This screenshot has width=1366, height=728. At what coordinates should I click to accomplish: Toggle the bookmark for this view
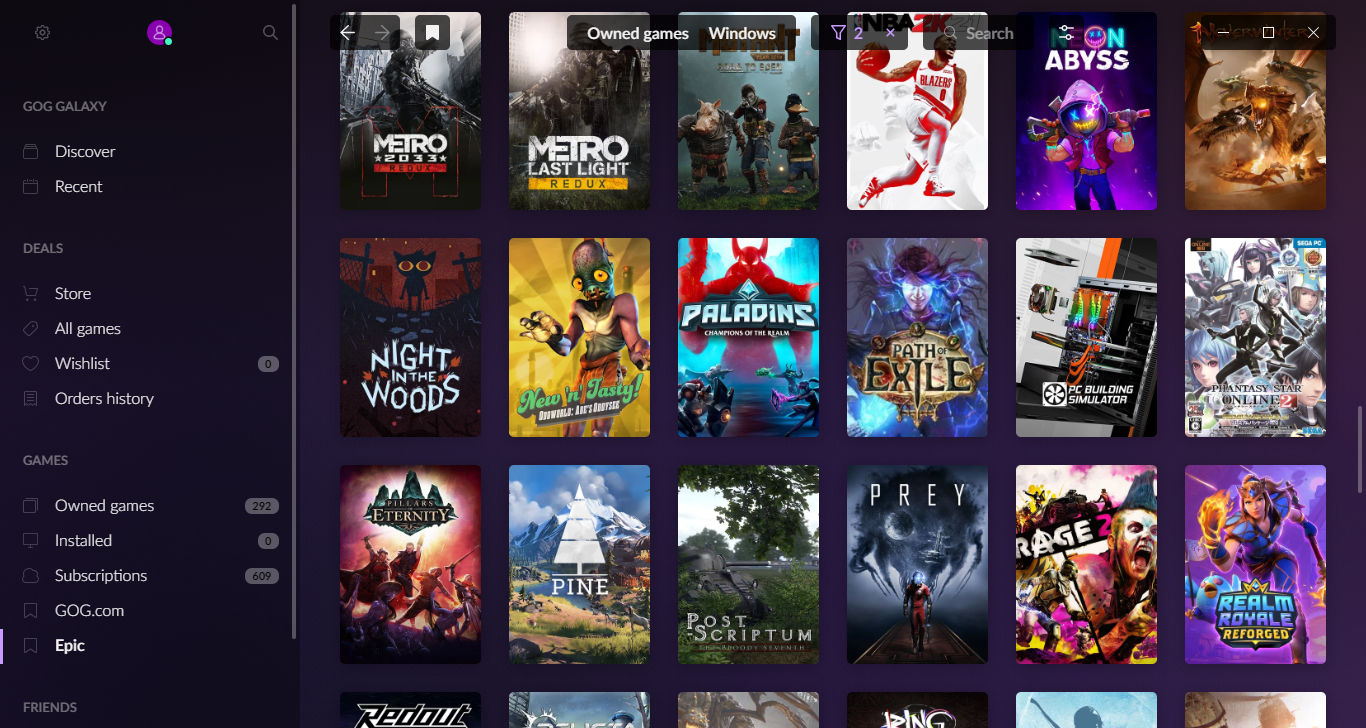tap(433, 33)
